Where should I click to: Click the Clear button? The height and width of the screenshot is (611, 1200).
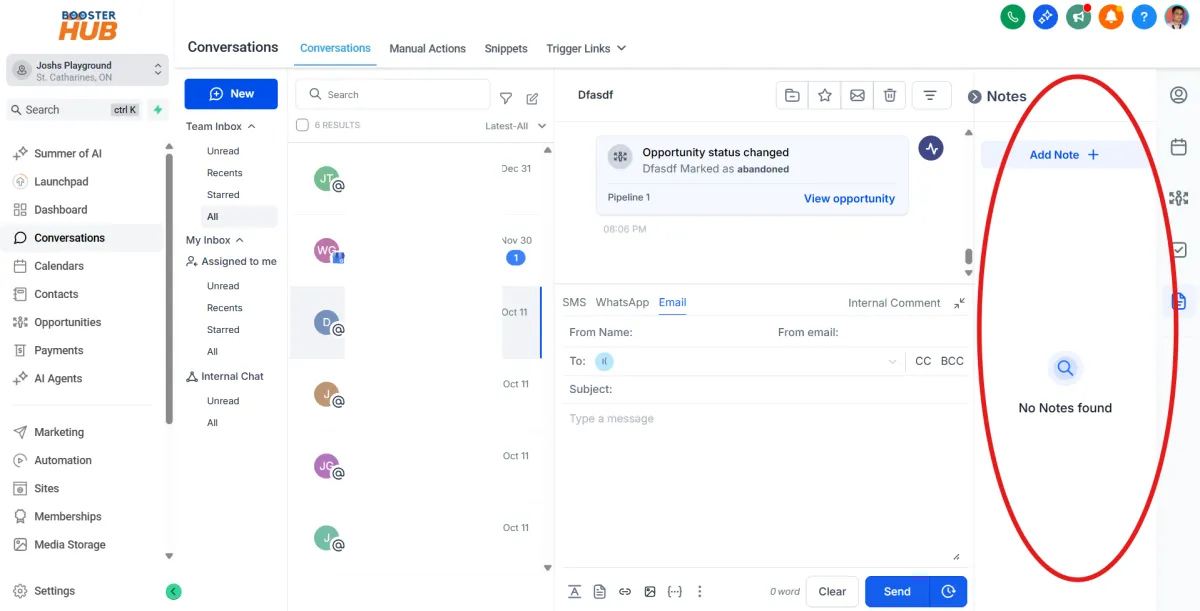[x=832, y=591]
